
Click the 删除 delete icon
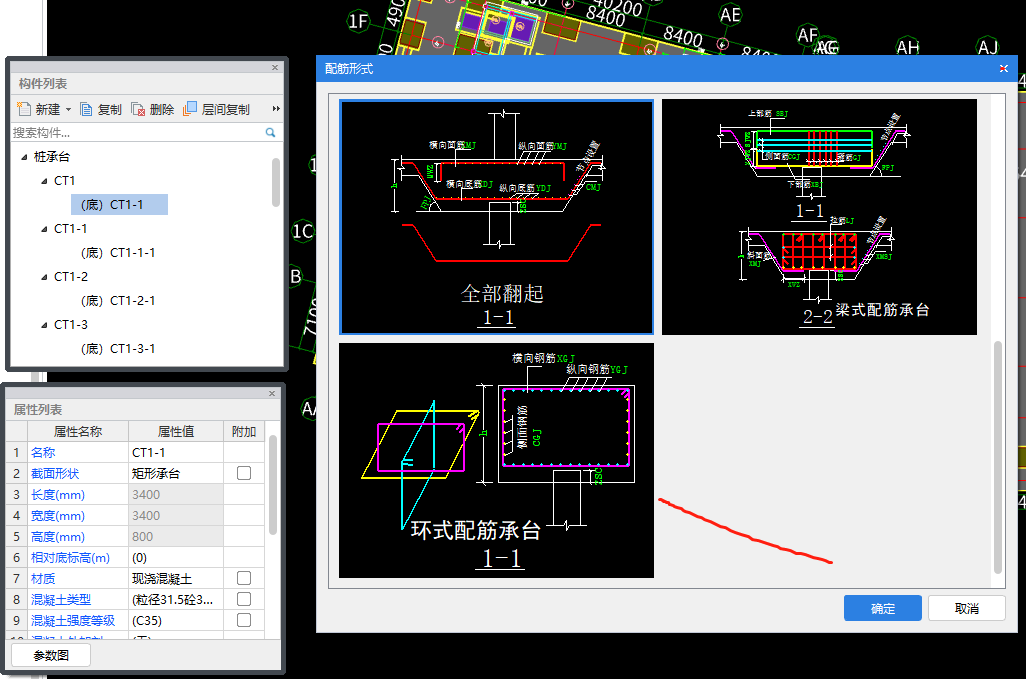coord(138,109)
